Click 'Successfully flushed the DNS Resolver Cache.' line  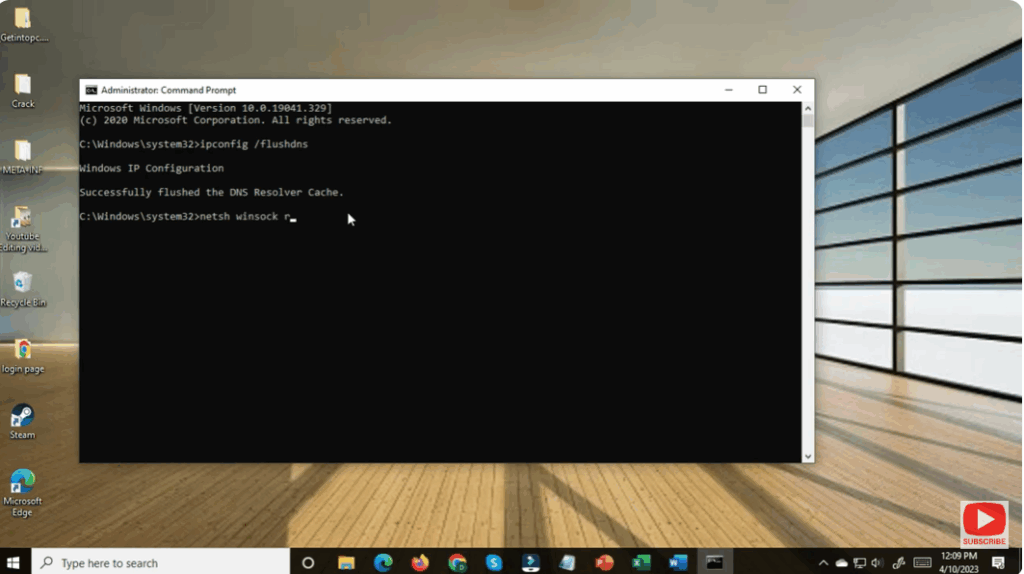[x=212, y=193]
